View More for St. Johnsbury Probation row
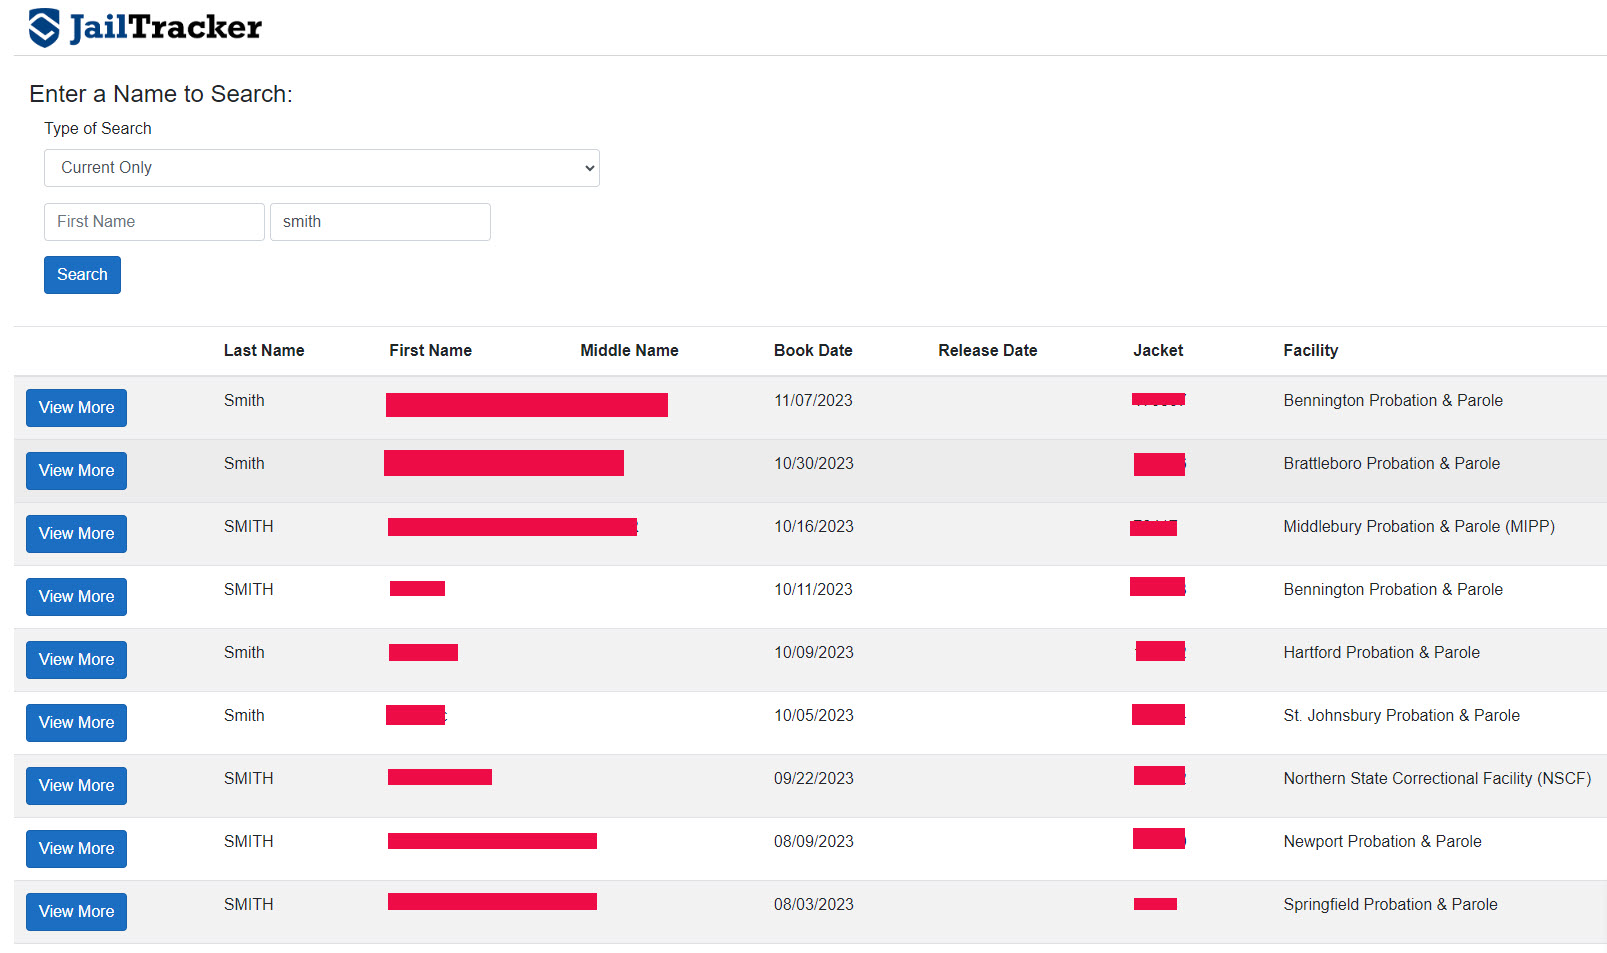Viewport: 1607px width, 953px height. 76,723
